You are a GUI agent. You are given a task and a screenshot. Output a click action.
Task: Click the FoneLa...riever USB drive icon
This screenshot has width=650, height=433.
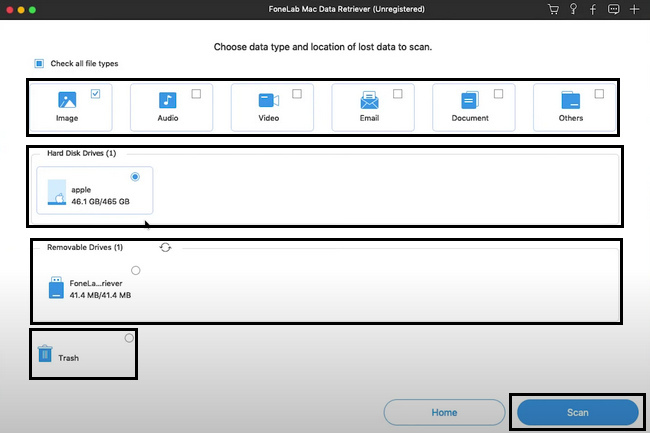click(x=56, y=288)
